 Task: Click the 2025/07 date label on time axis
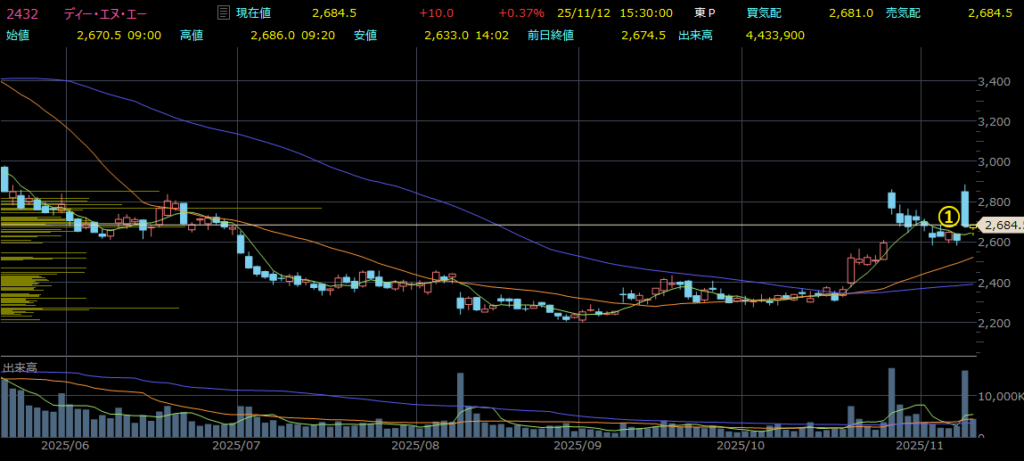coord(237,448)
